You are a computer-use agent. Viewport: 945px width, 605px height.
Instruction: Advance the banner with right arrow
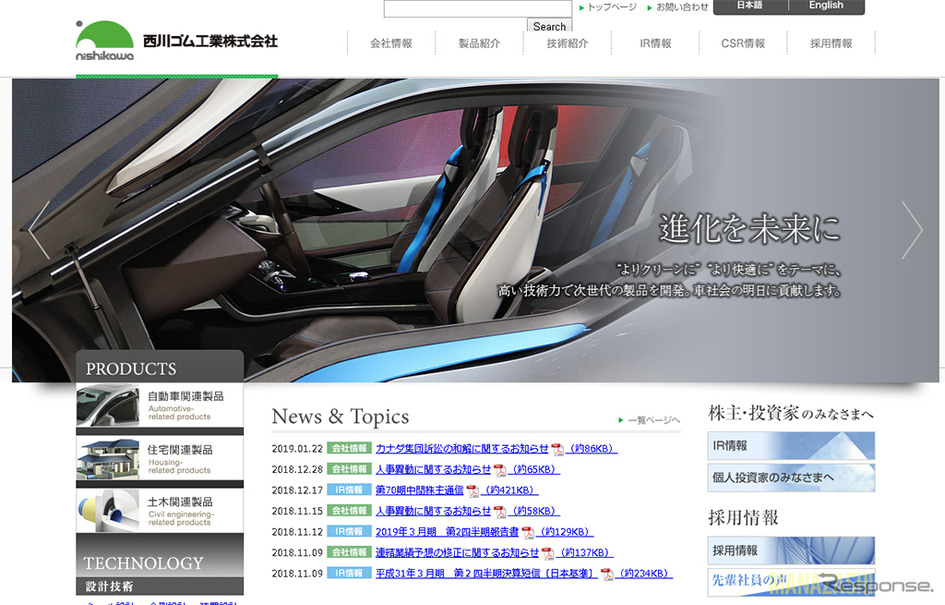pos(912,230)
